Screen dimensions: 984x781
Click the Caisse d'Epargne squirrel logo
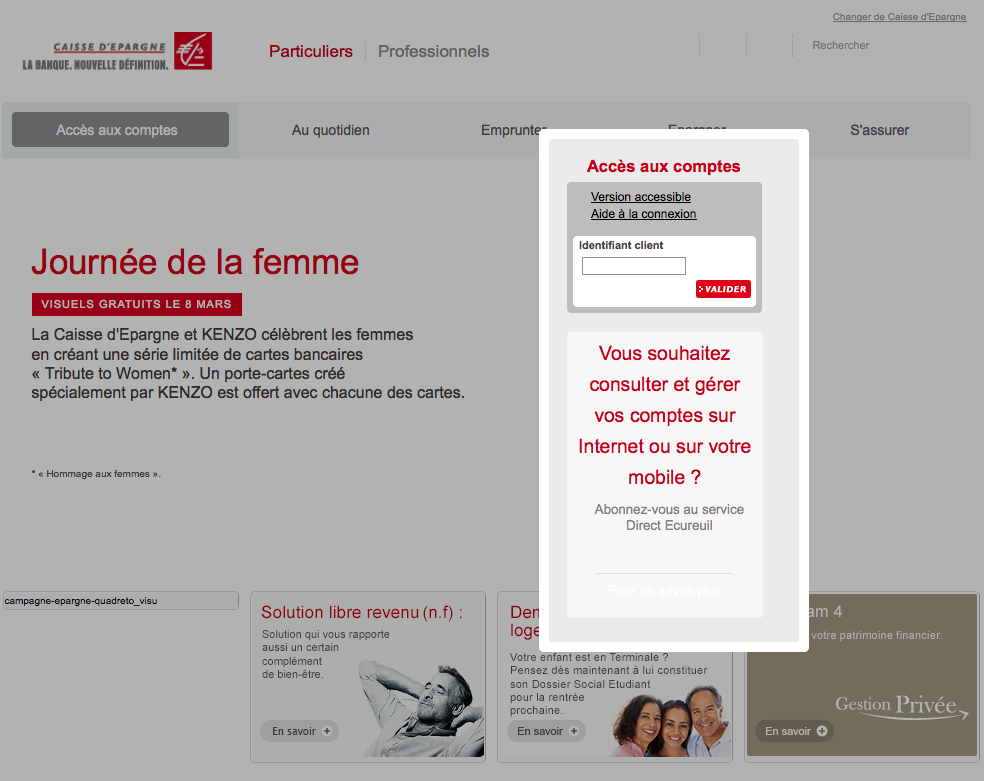[193, 51]
